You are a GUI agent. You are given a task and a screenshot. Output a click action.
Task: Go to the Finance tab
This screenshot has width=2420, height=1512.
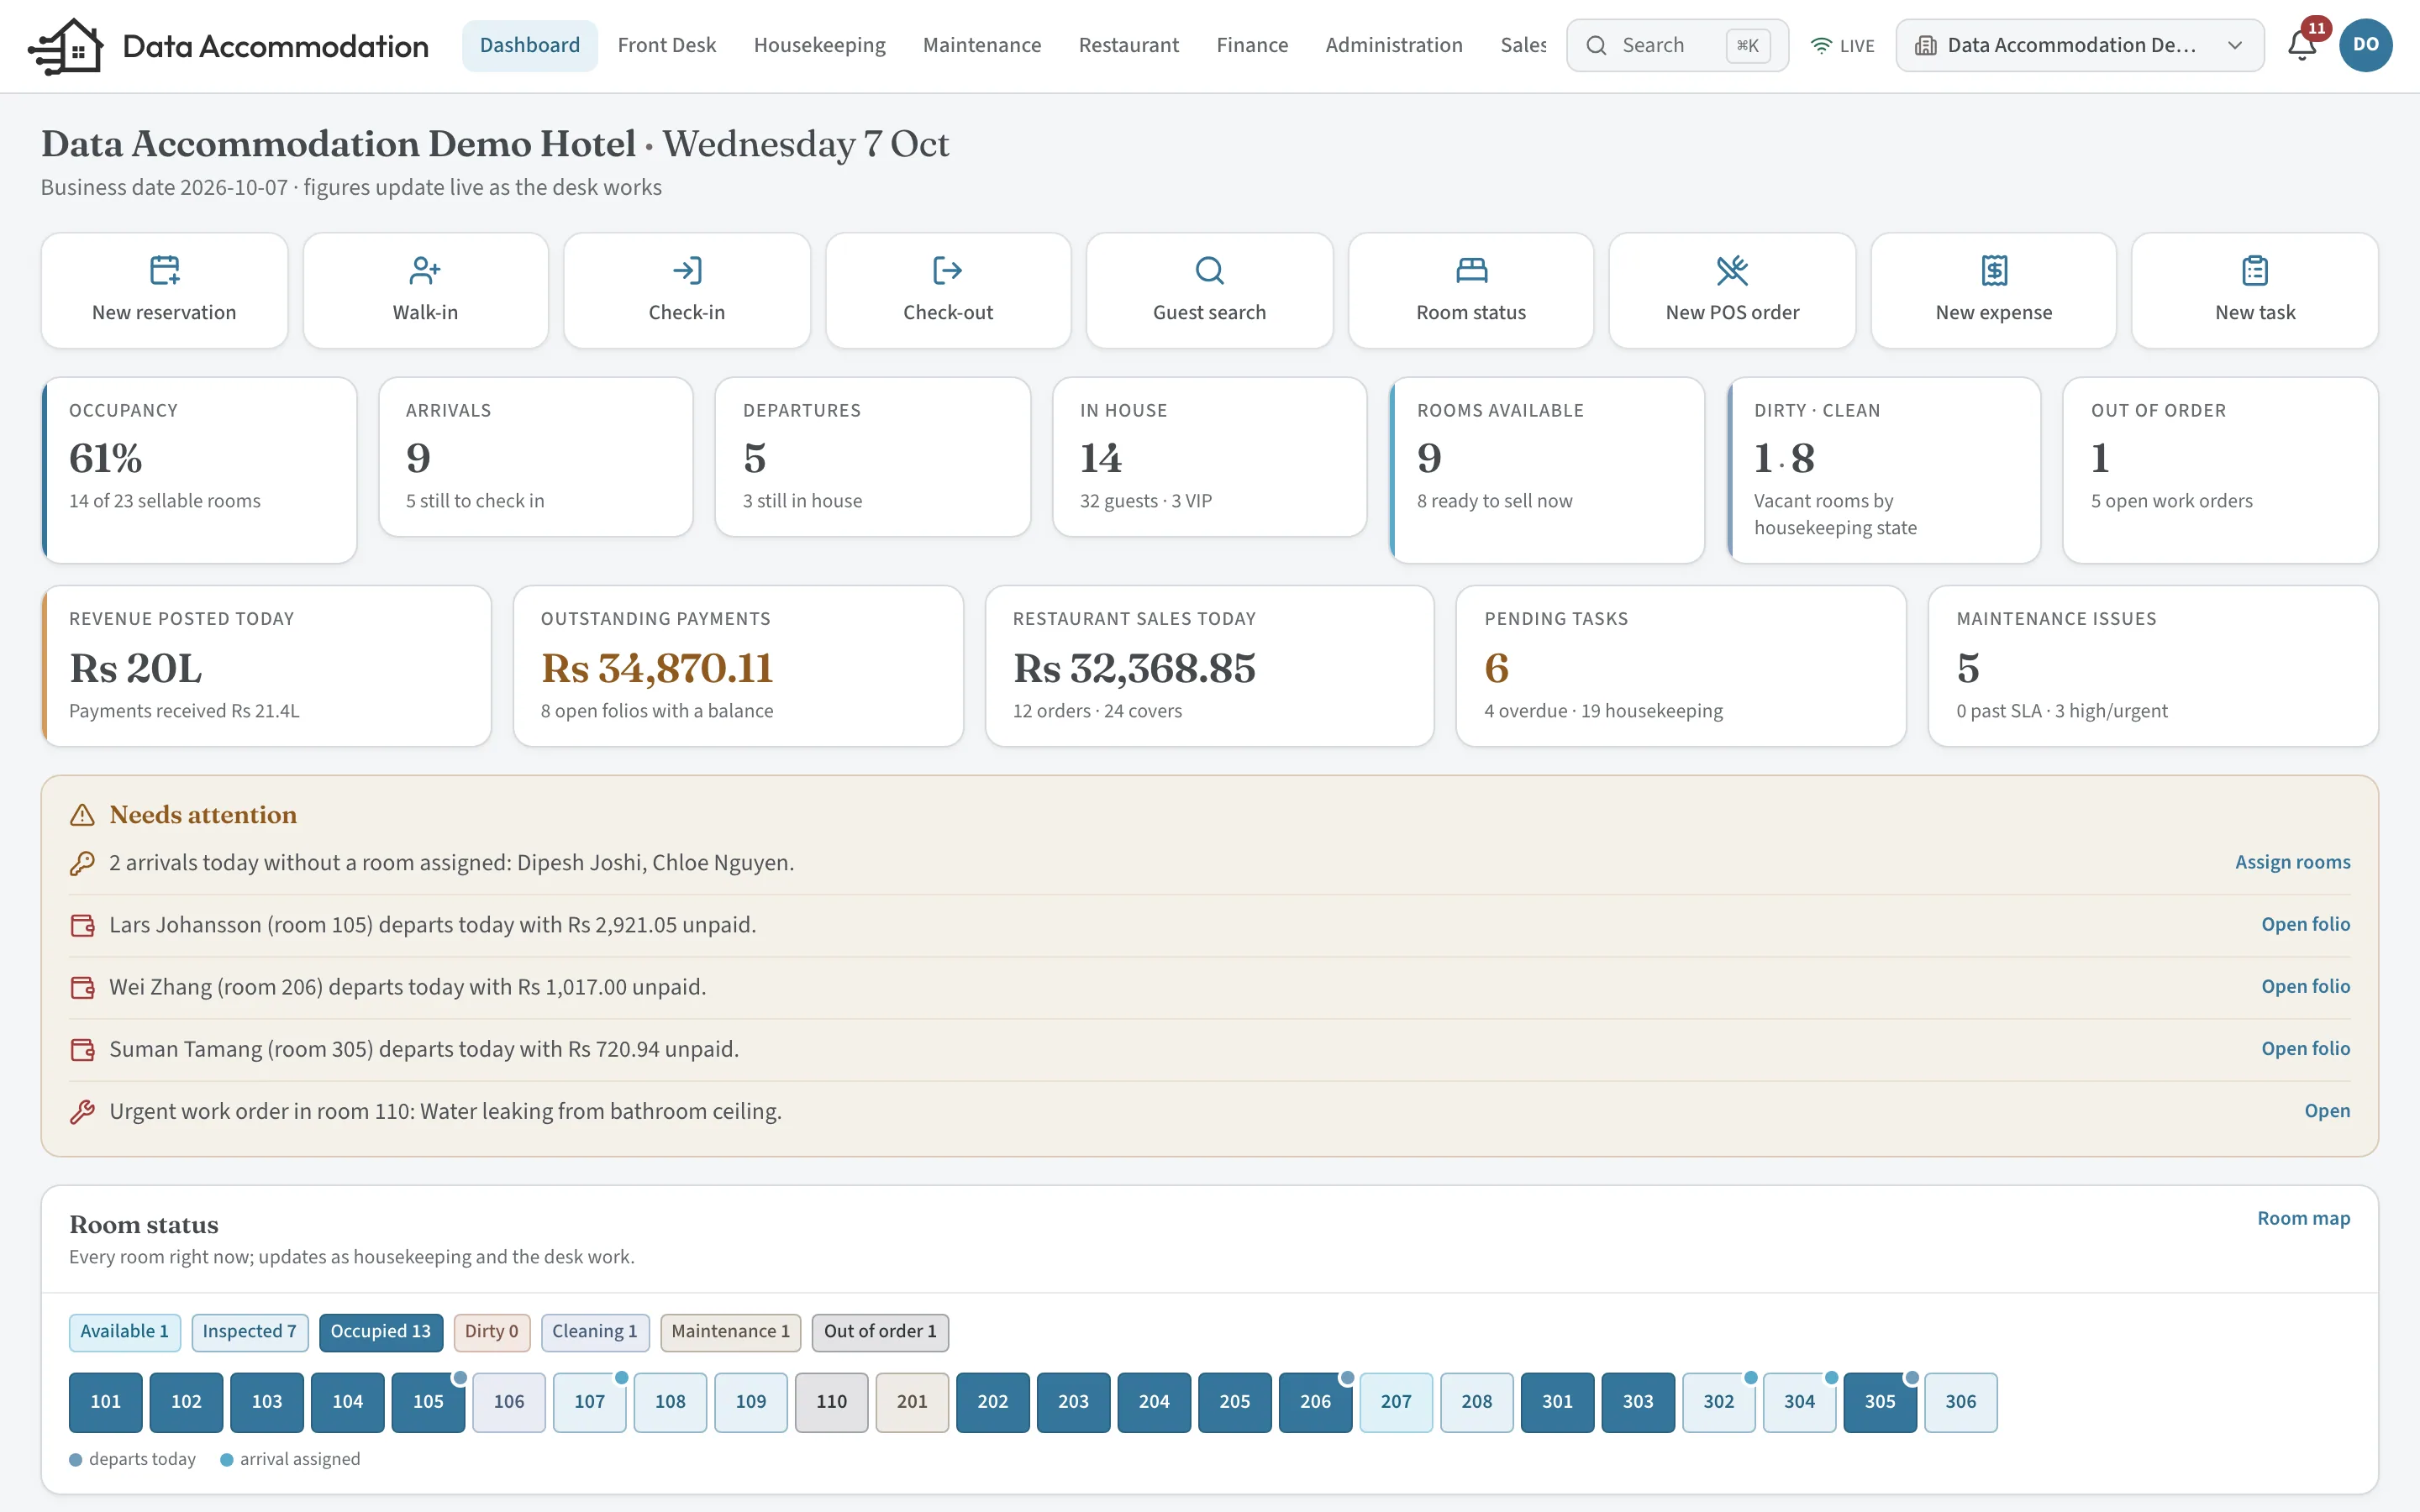pos(1252,45)
